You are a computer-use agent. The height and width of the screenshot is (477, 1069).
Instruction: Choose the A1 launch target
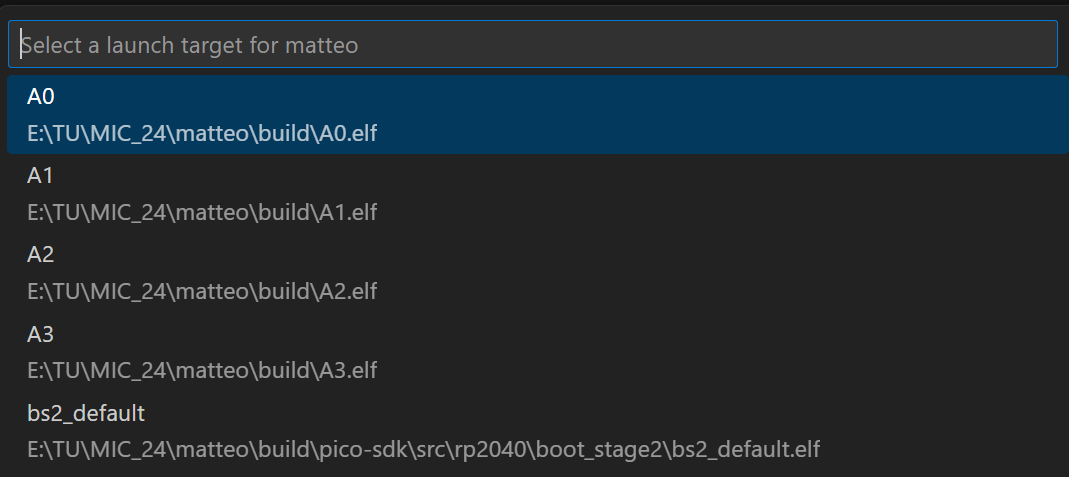point(538,194)
